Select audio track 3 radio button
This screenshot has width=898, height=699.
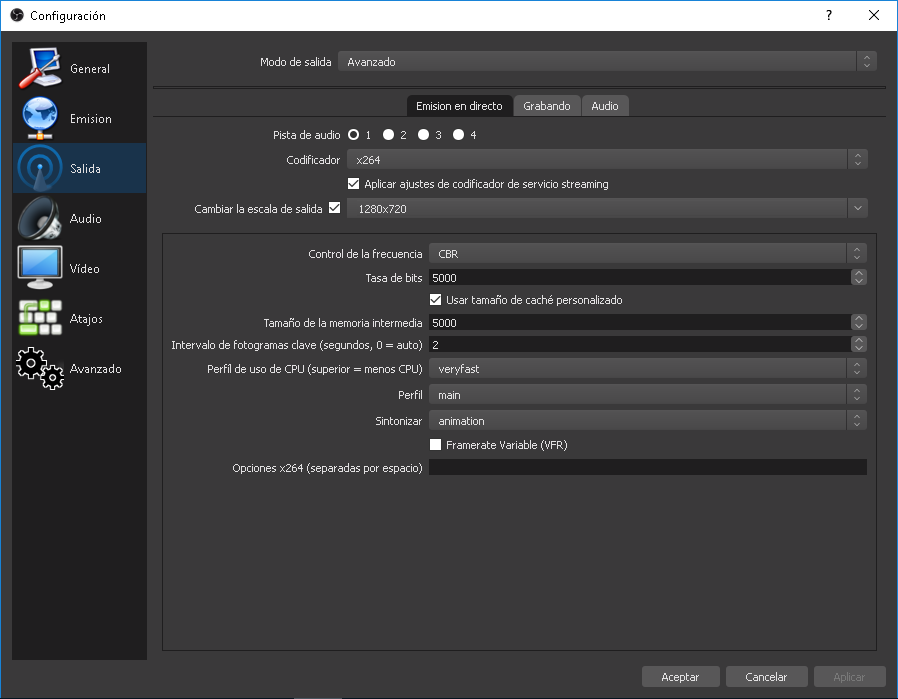click(x=424, y=135)
